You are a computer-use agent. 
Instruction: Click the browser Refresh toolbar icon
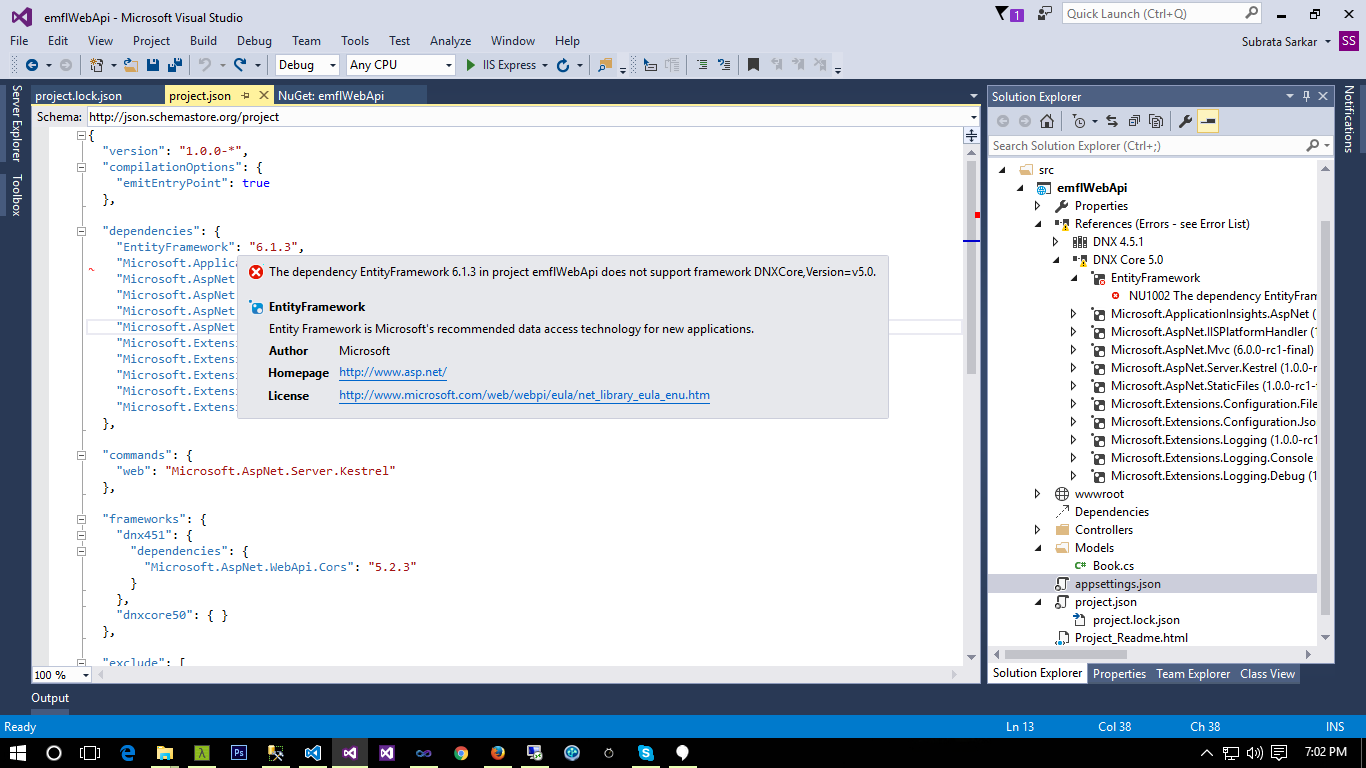tap(563, 65)
